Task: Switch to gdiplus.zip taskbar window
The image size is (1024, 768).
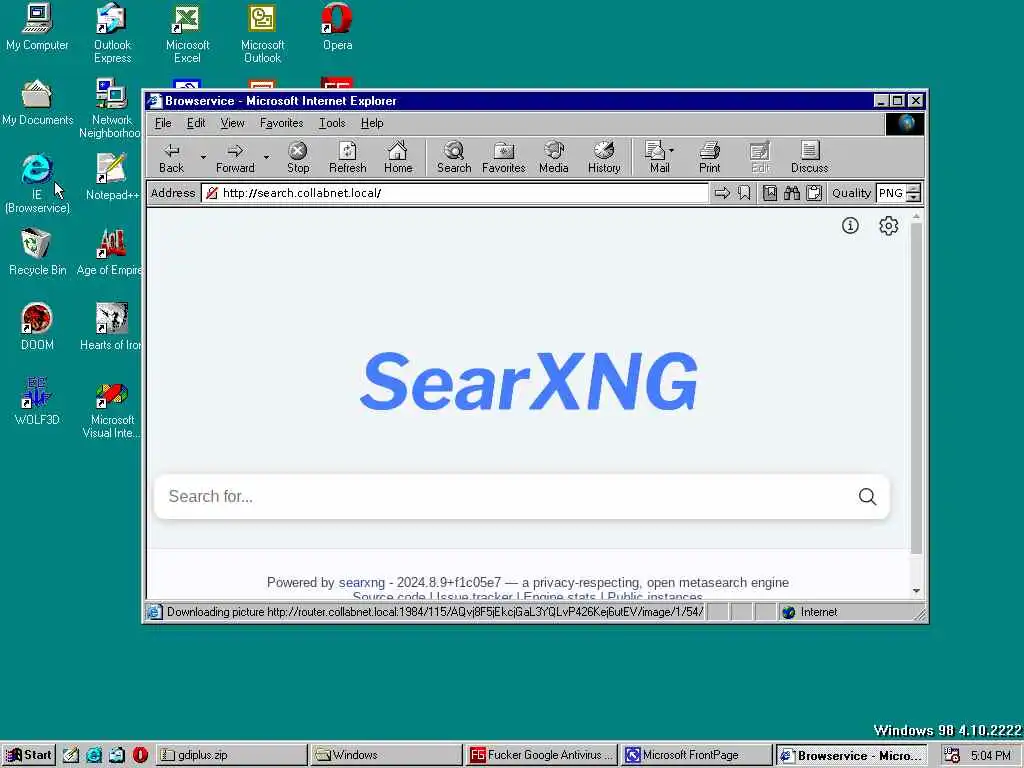Action: [232, 755]
